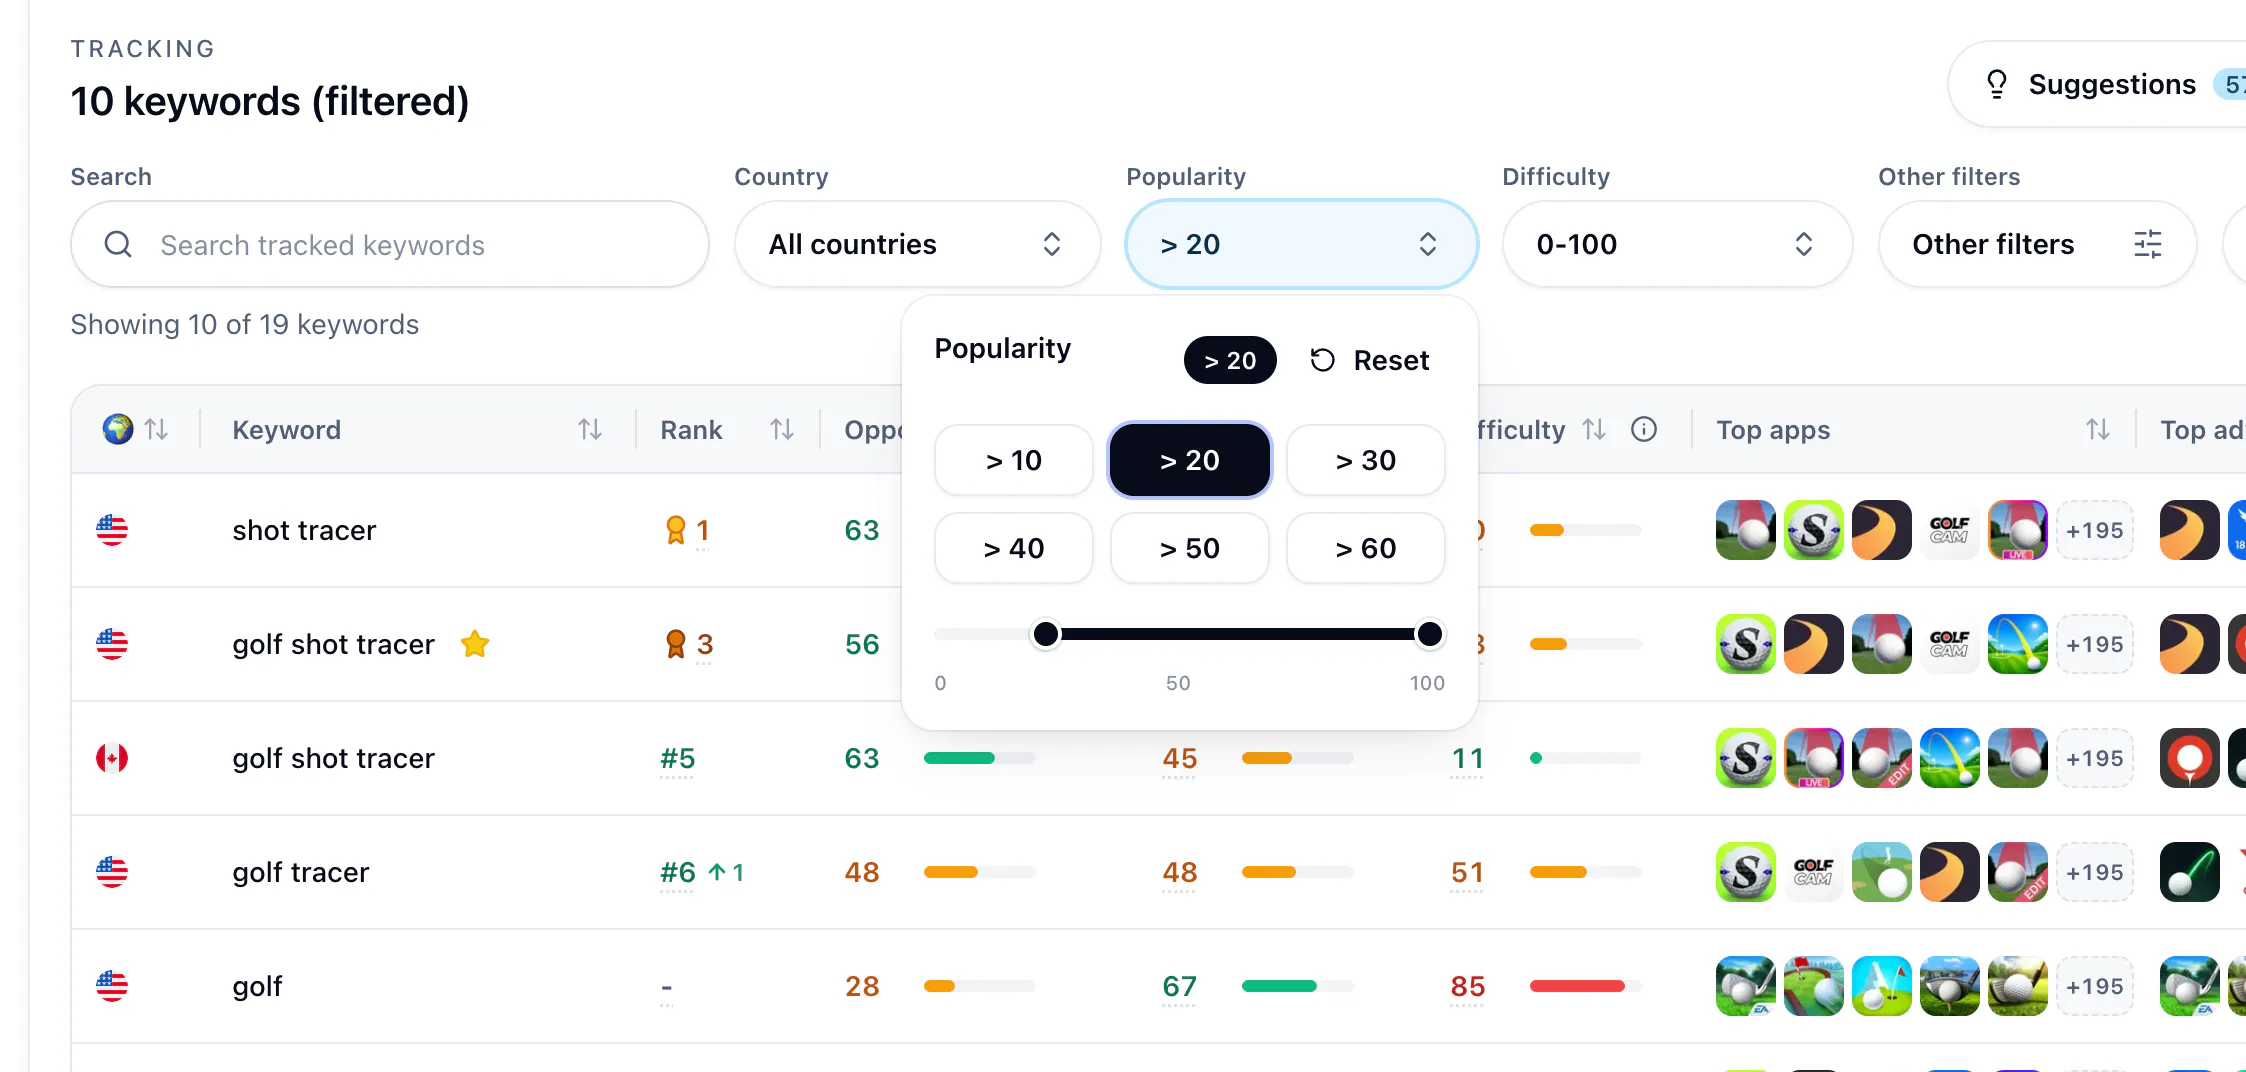Click the left handle of popularity slider
The image size is (2246, 1072).
click(1046, 634)
